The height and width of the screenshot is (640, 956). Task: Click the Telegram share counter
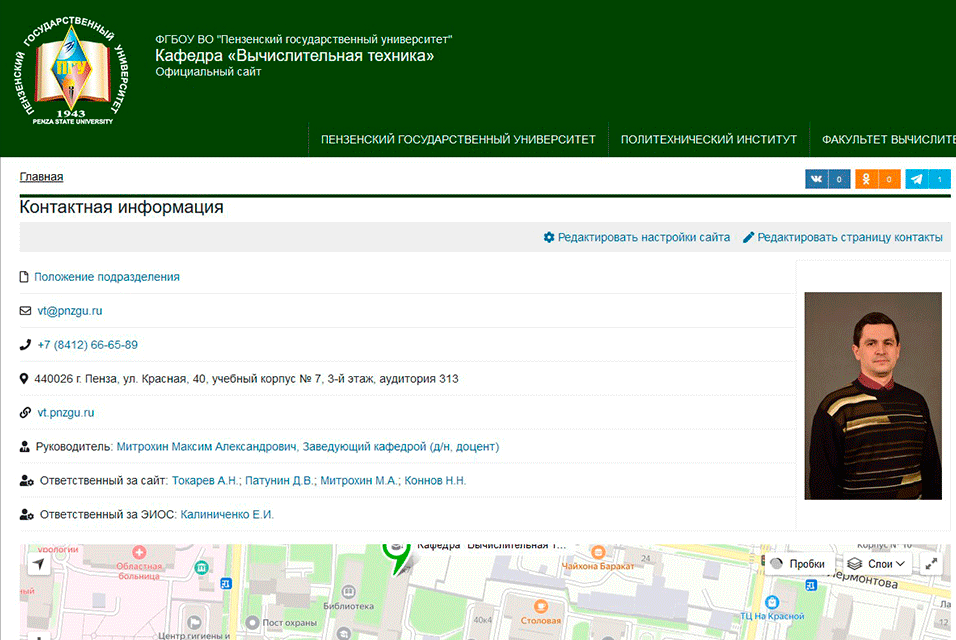[940, 179]
